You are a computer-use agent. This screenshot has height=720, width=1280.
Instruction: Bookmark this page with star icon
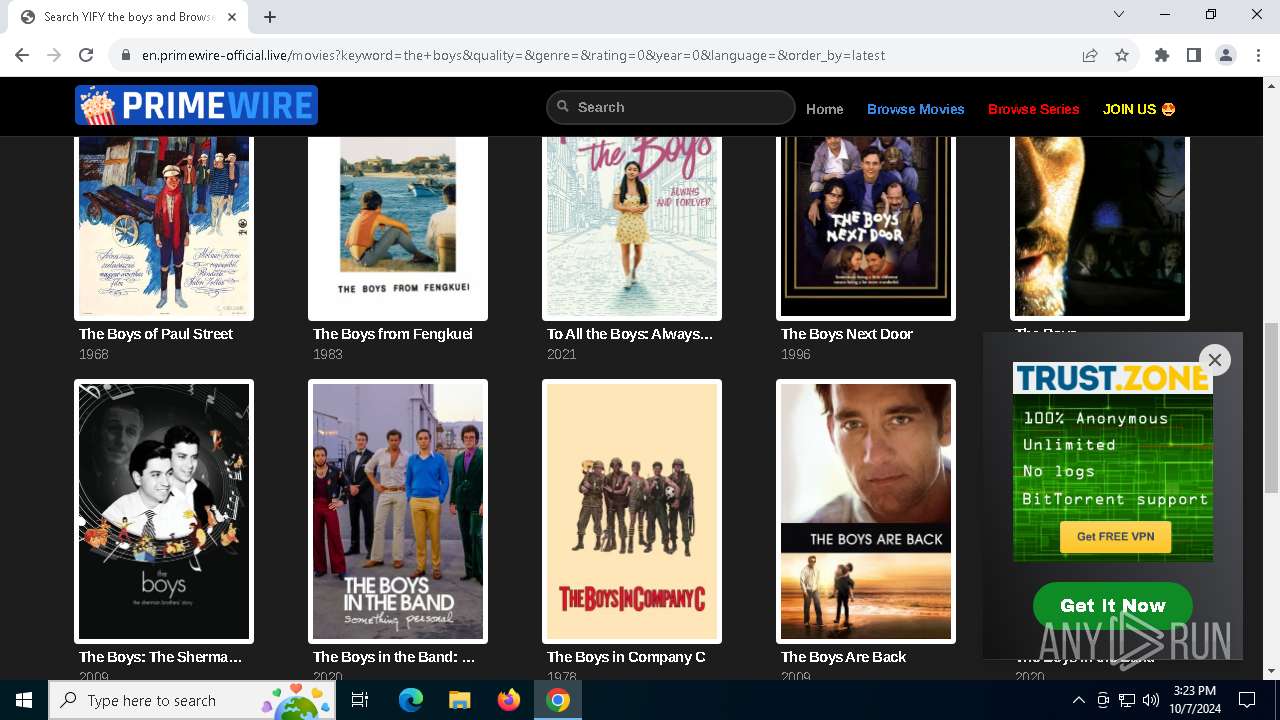(x=1122, y=55)
